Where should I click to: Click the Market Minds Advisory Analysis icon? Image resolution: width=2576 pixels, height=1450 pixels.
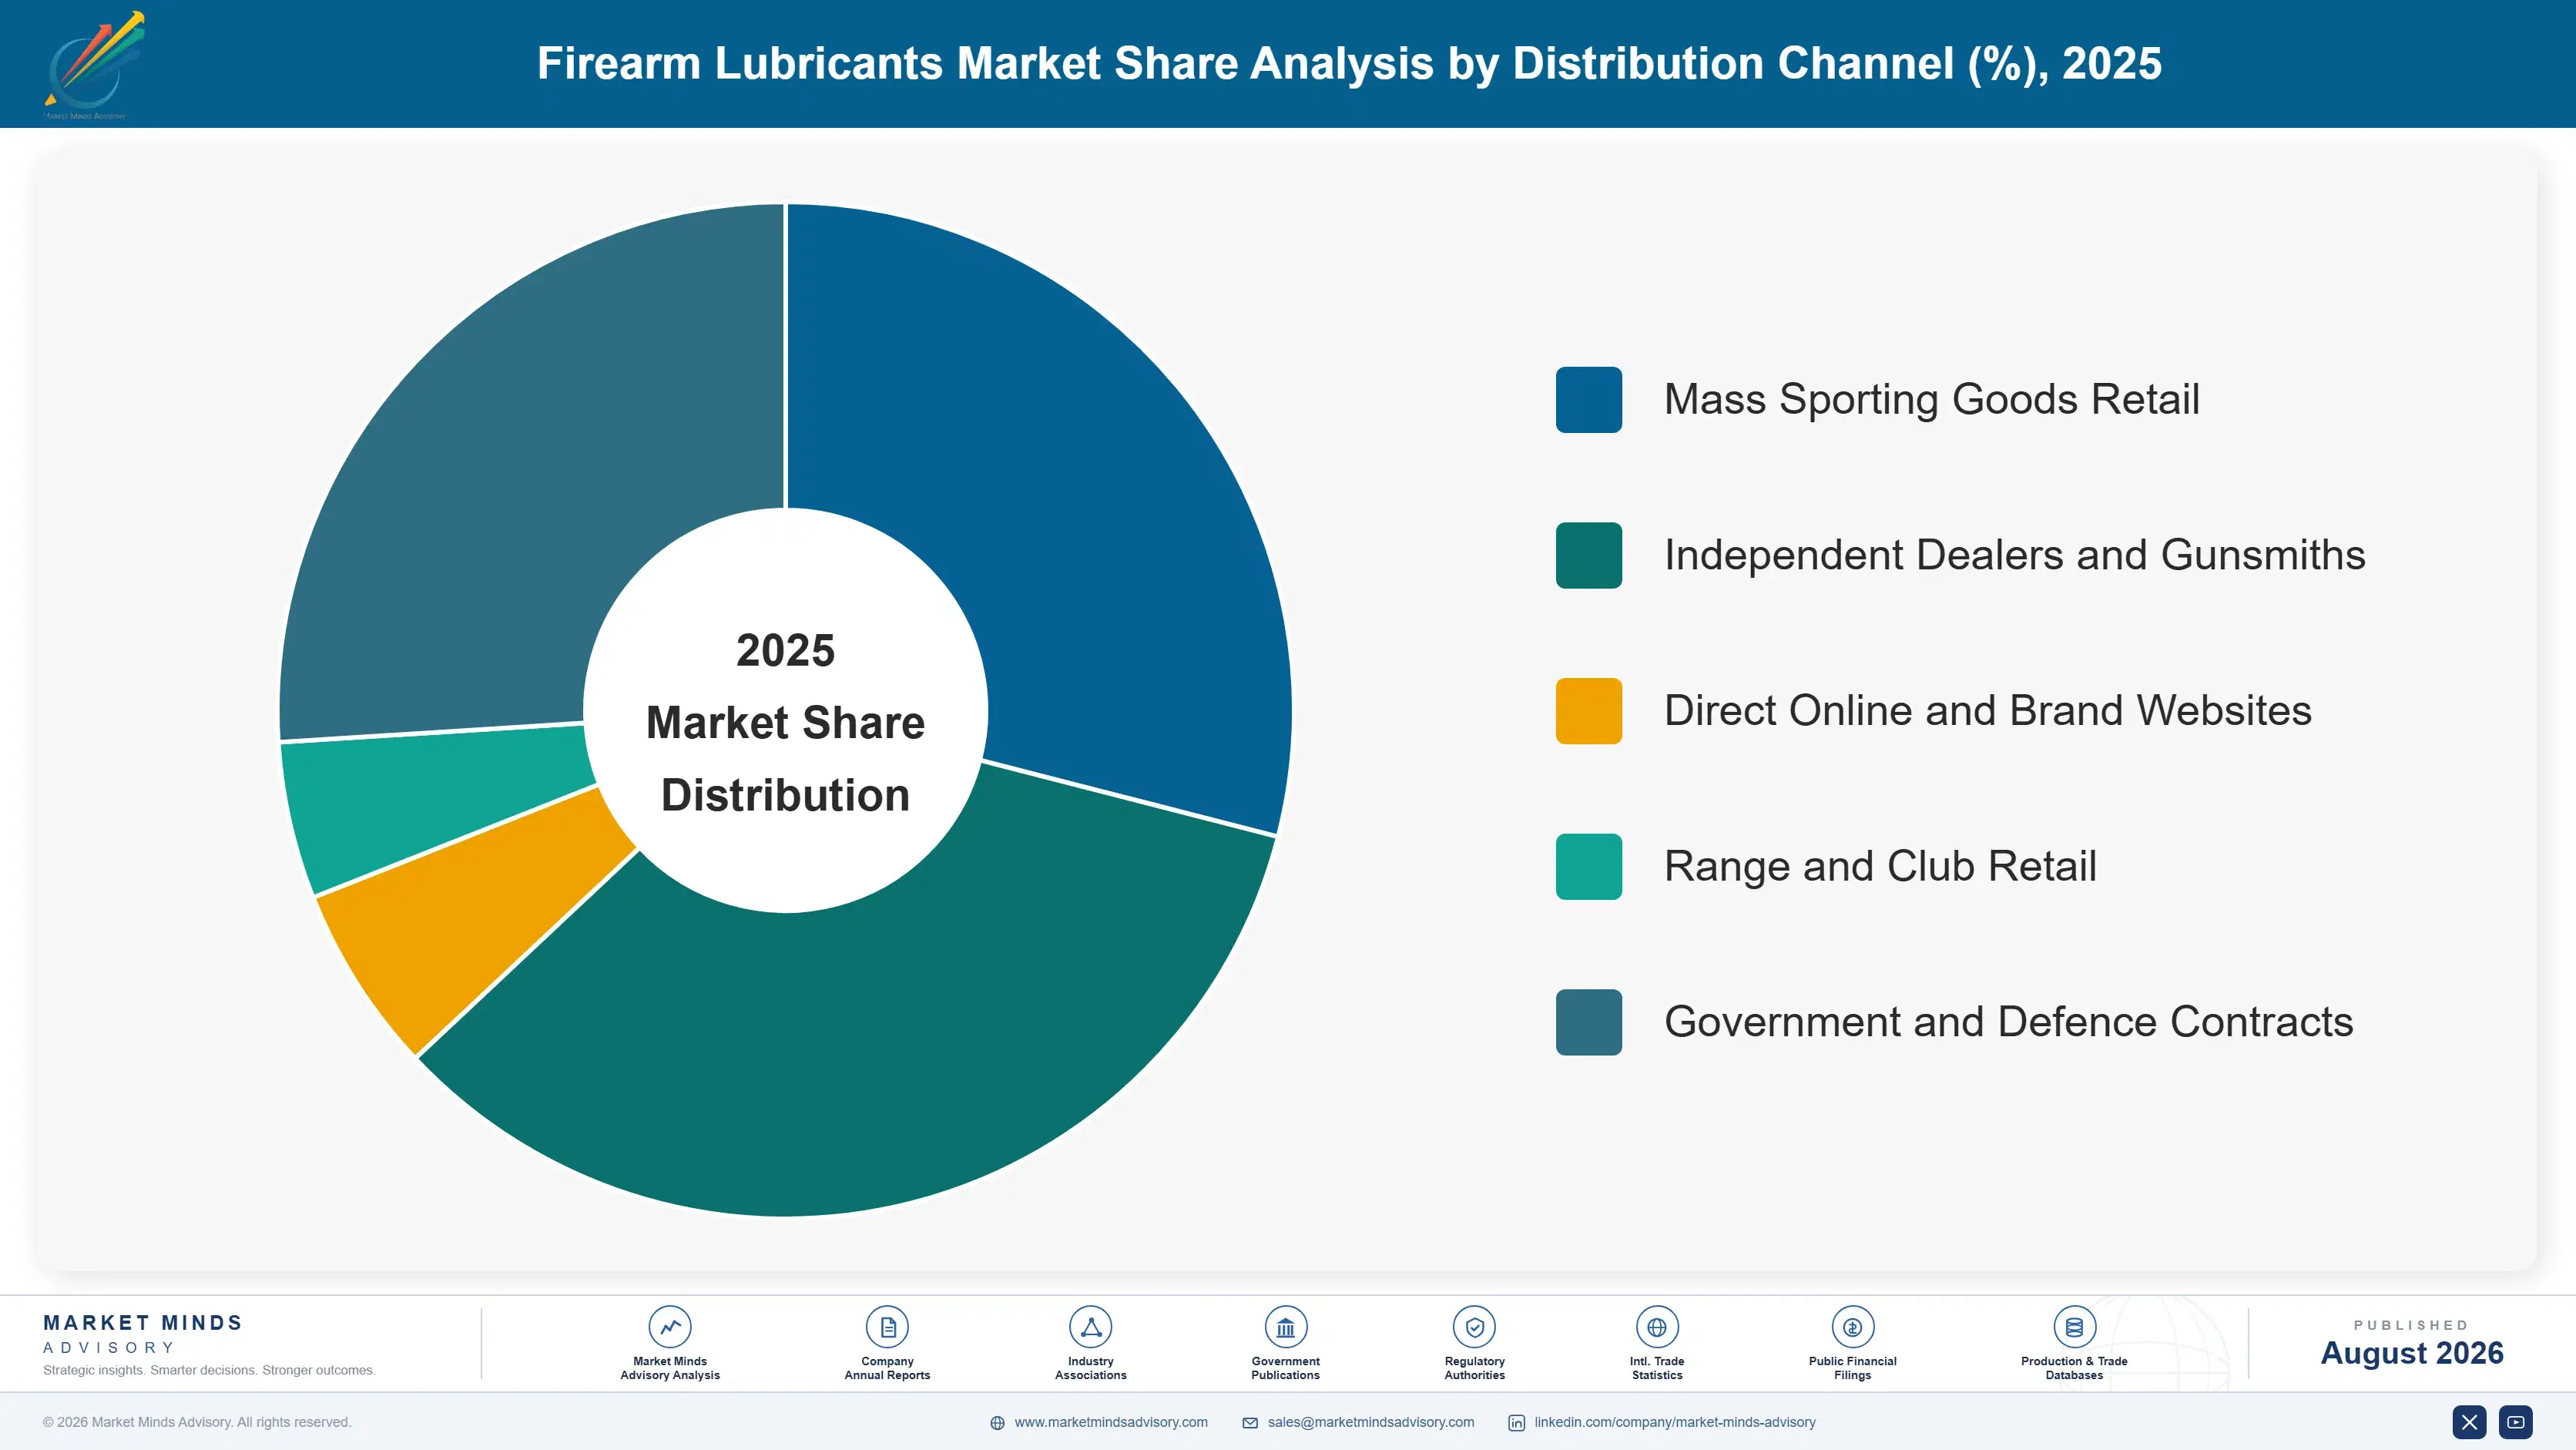pyautogui.click(x=670, y=1327)
